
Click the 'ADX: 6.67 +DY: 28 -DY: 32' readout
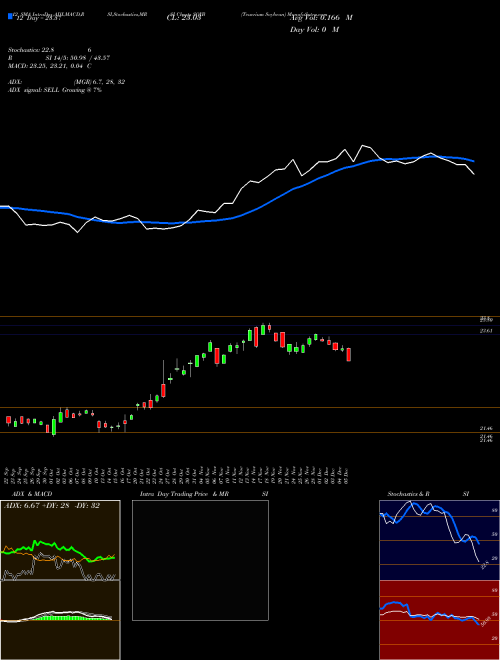[52, 506]
